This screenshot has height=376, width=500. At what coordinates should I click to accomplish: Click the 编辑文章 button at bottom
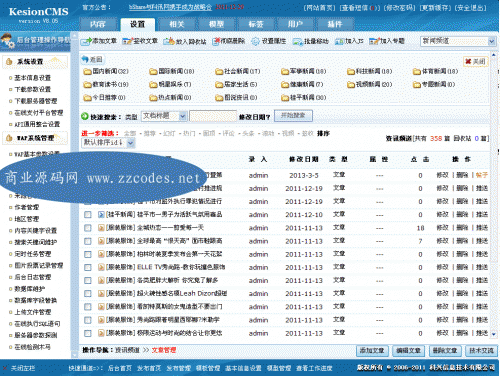(x=408, y=351)
